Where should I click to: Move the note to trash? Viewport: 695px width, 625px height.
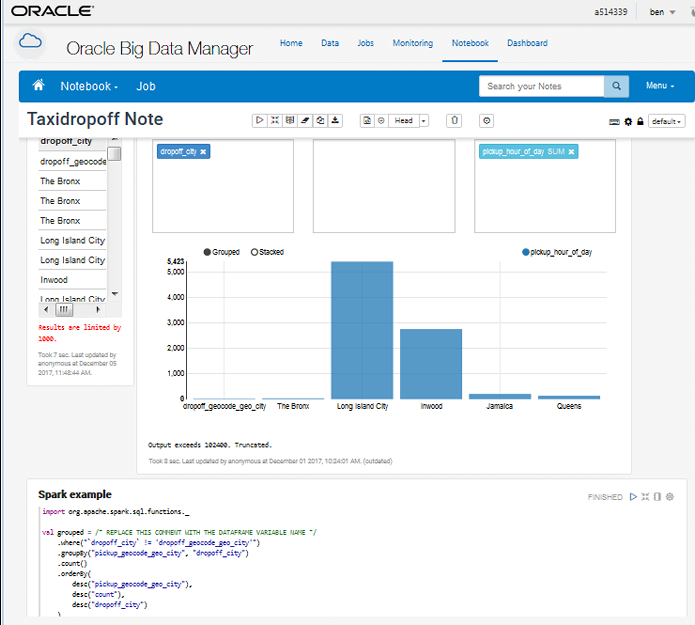(x=454, y=121)
